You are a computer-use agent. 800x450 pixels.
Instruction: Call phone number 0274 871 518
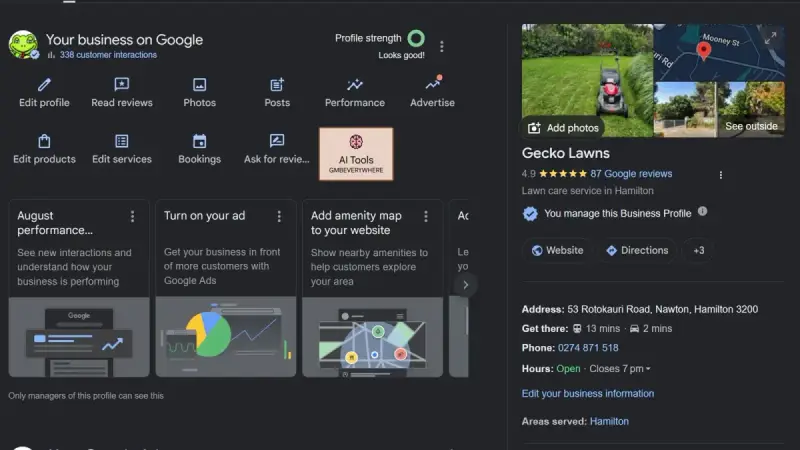[588, 348]
